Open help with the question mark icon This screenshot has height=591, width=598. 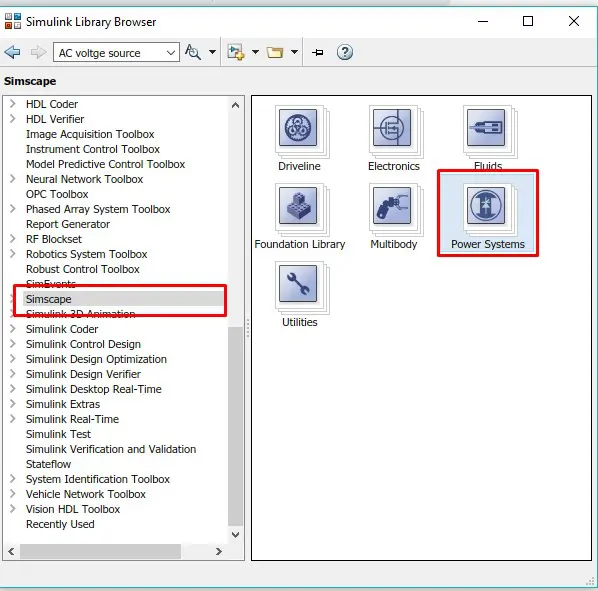click(344, 52)
